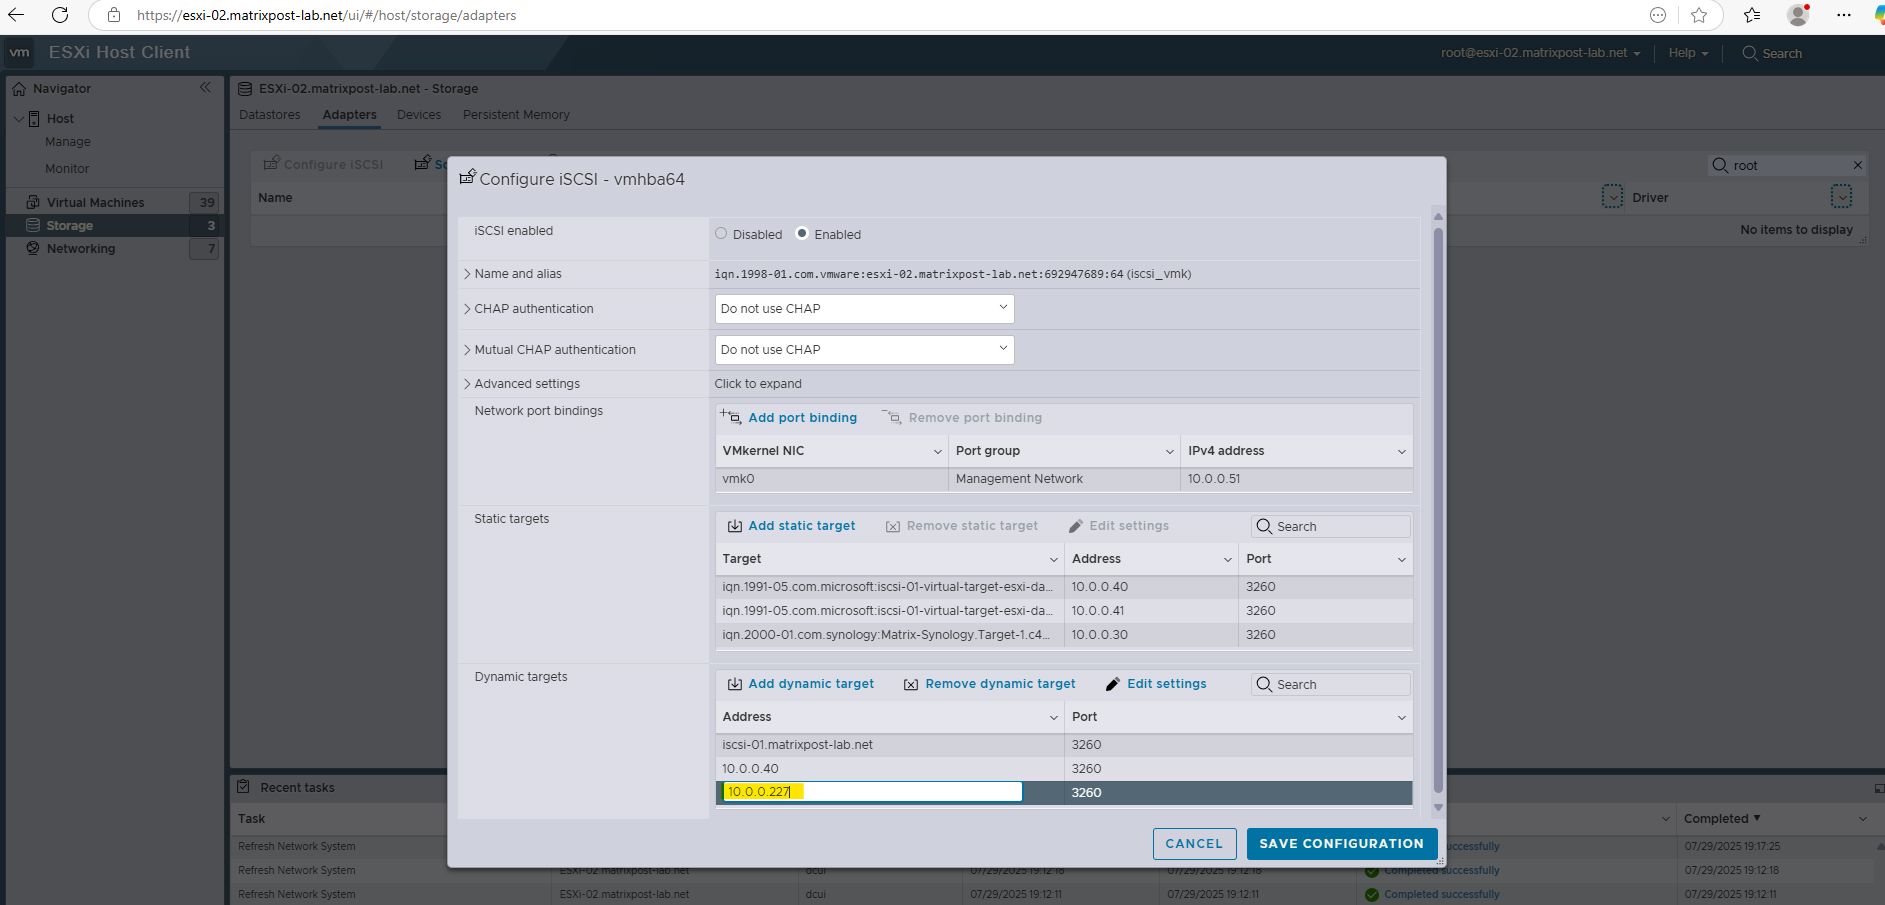Click the Add port binding icon
The image size is (1885, 905).
pyautogui.click(x=729, y=417)
